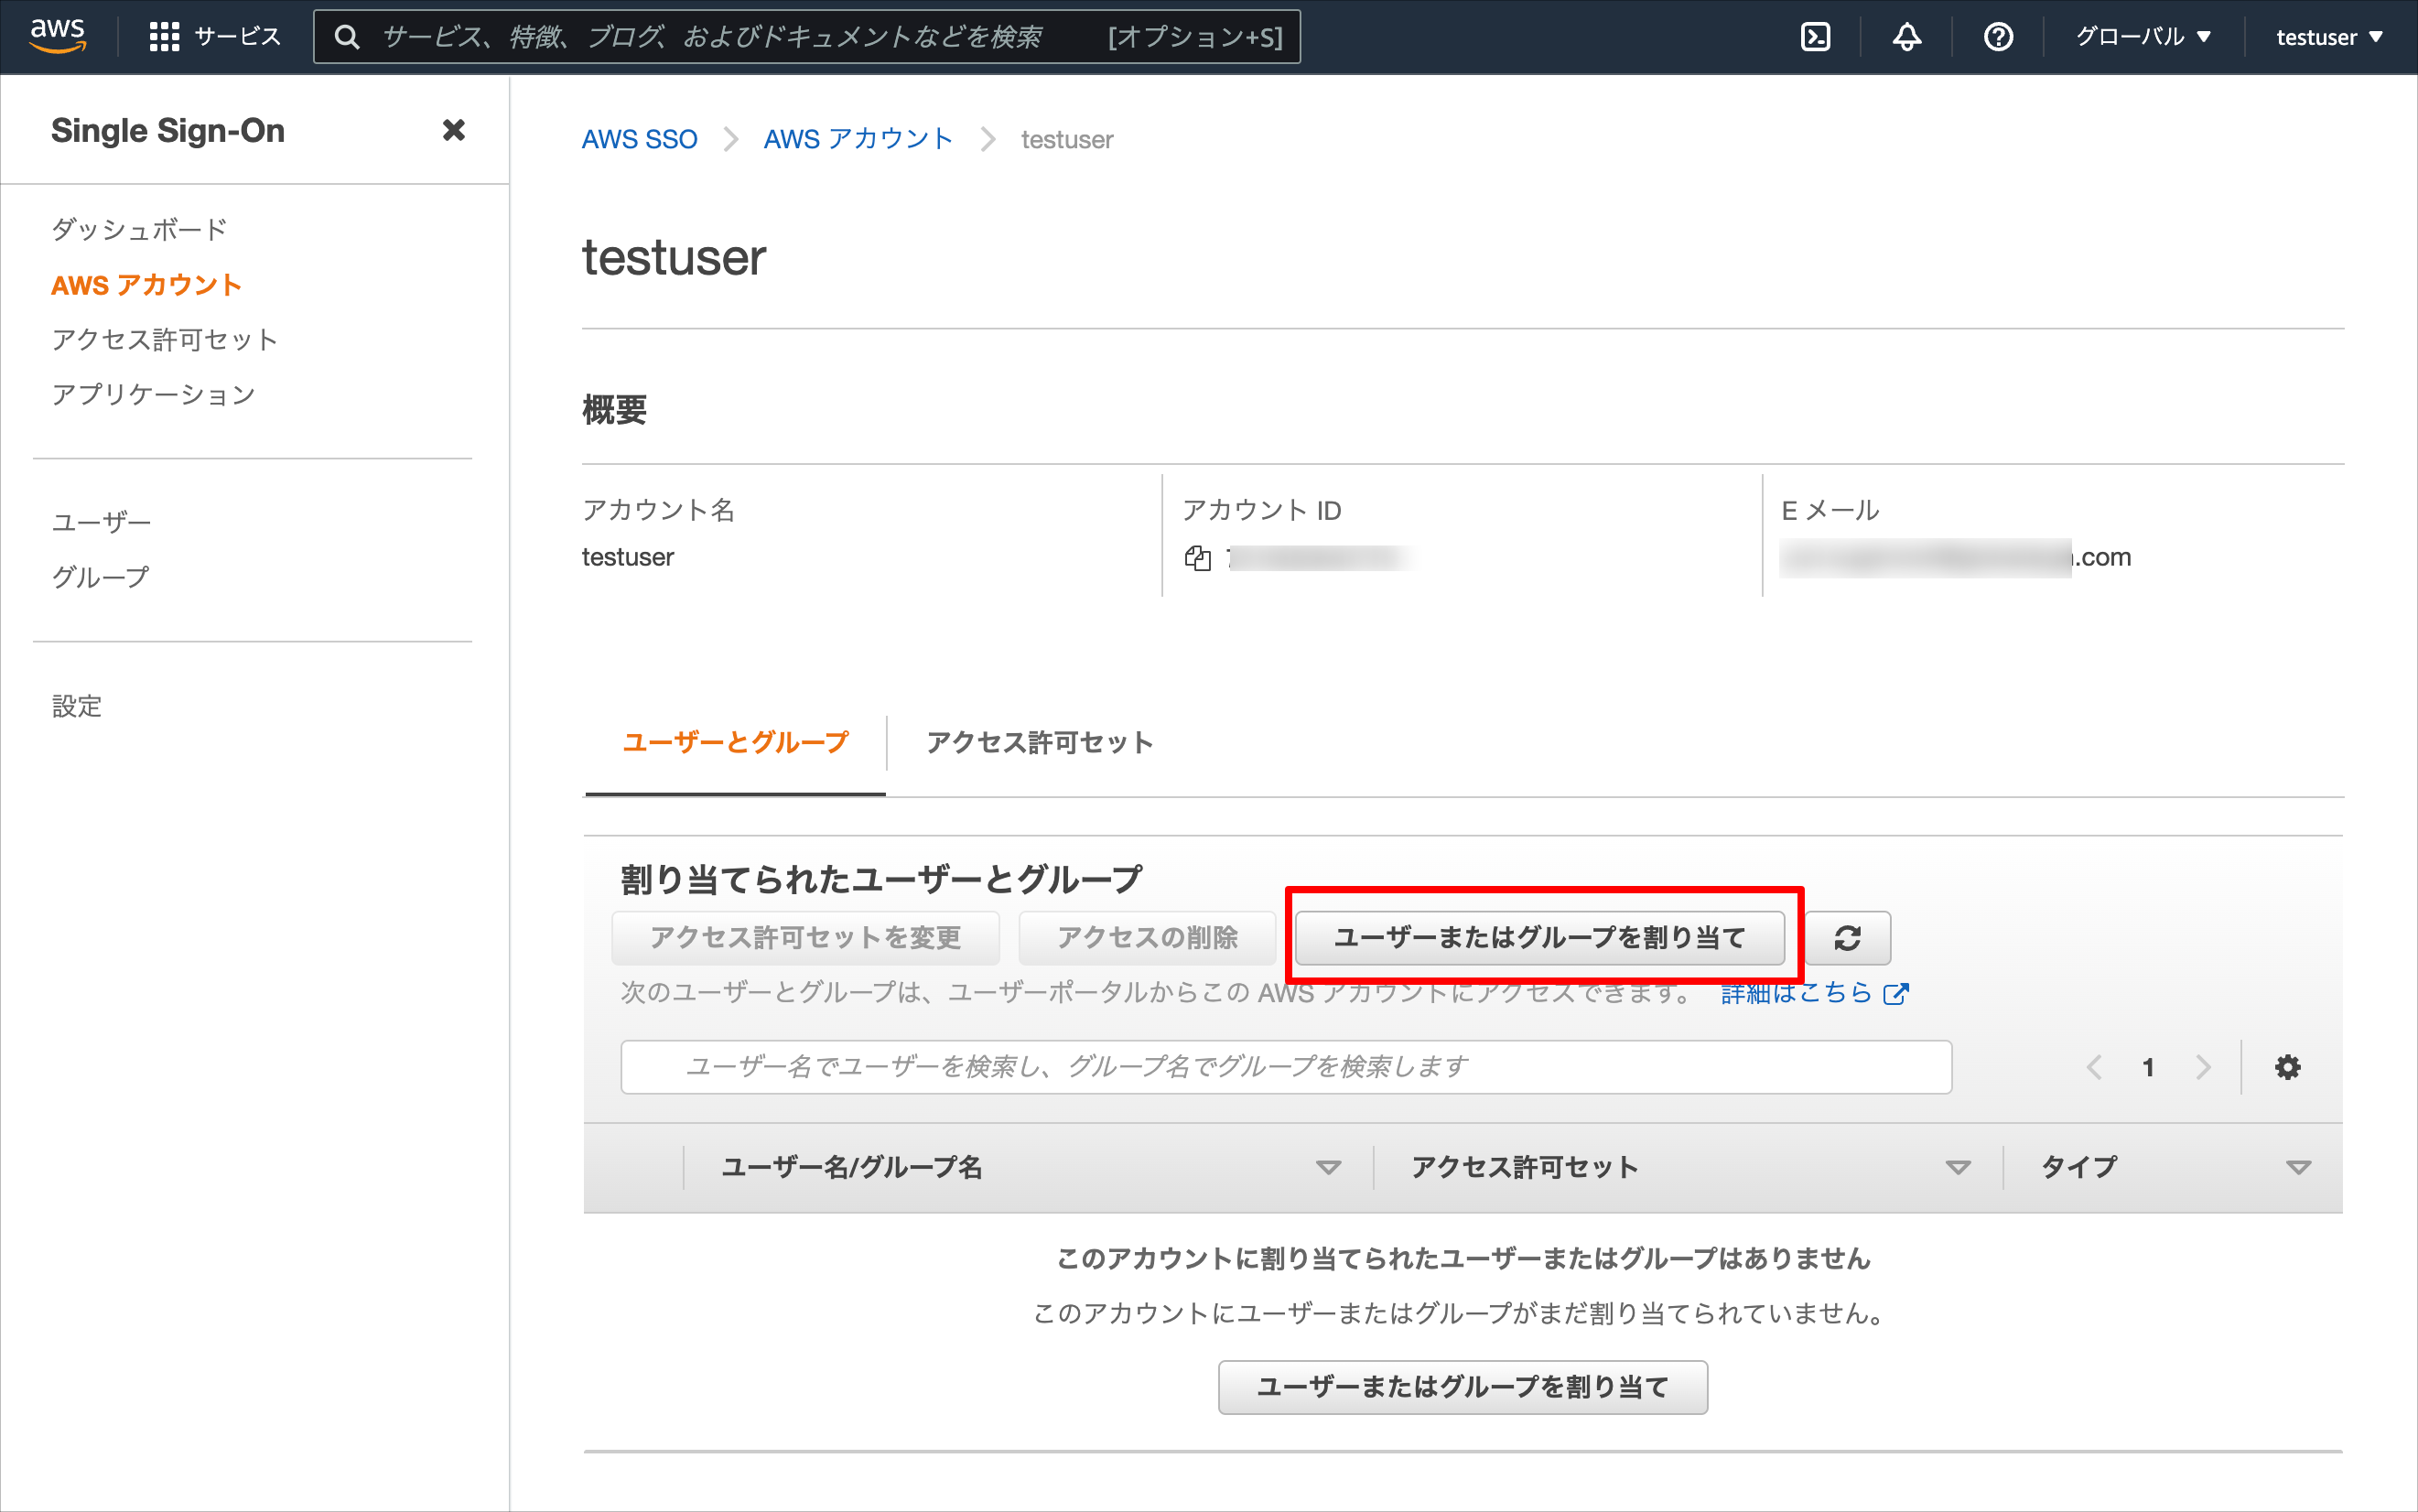The width and height of the screenshot is (2418, 1512).
Task: Go to previous page arrow
Action: pyautogui.click(x=2094, y=1067)
